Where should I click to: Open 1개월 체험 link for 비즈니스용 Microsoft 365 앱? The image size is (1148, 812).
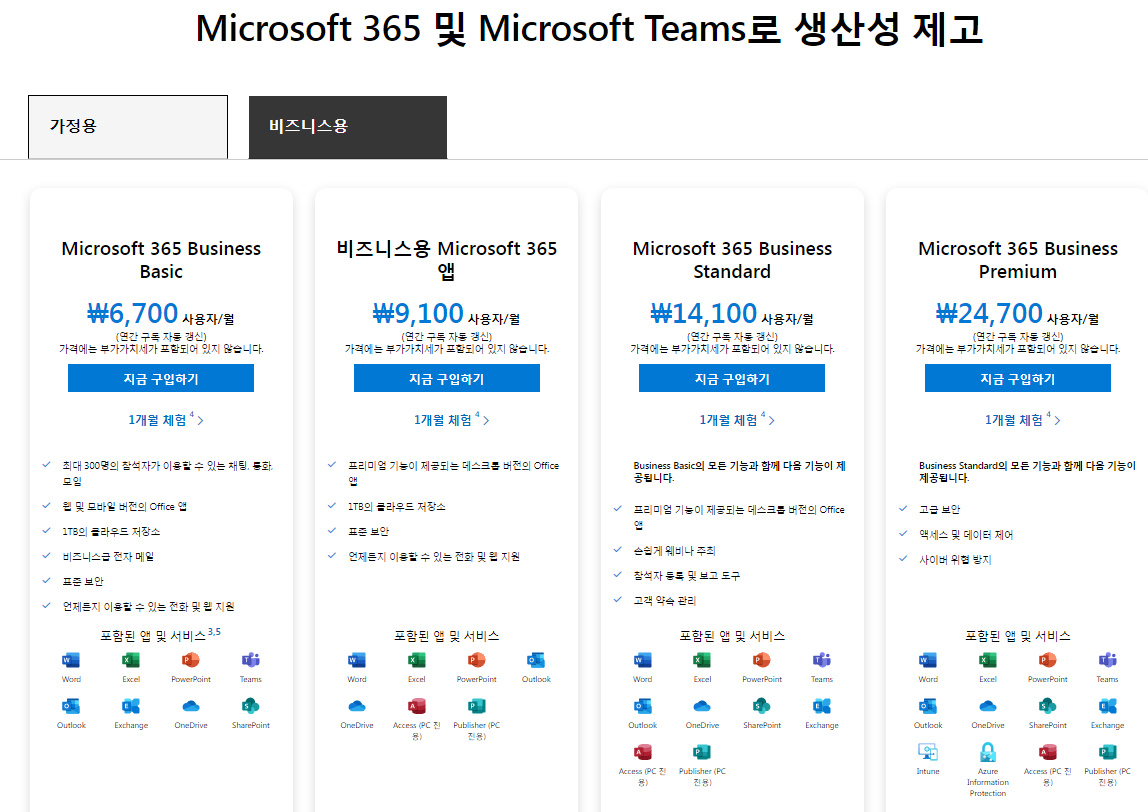(451, 420)
